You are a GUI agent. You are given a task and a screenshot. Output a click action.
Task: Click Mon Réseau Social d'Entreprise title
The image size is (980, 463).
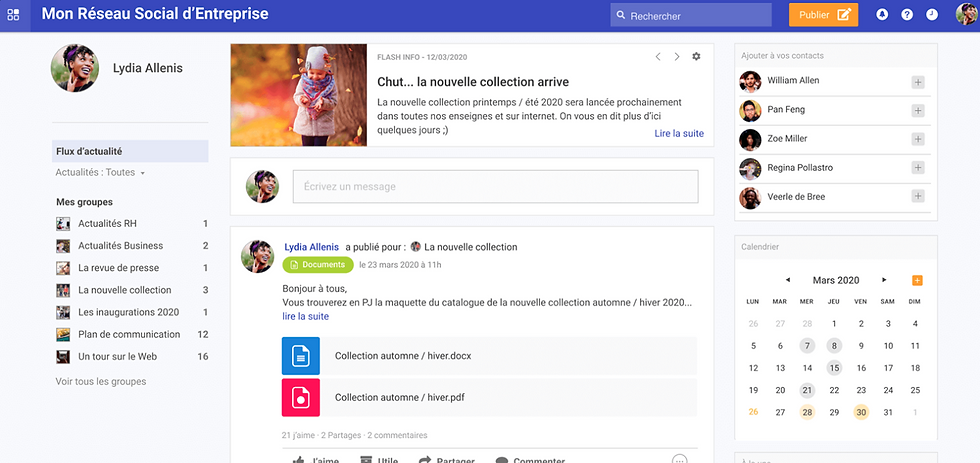pyautogui.click(x=155, y=14)
